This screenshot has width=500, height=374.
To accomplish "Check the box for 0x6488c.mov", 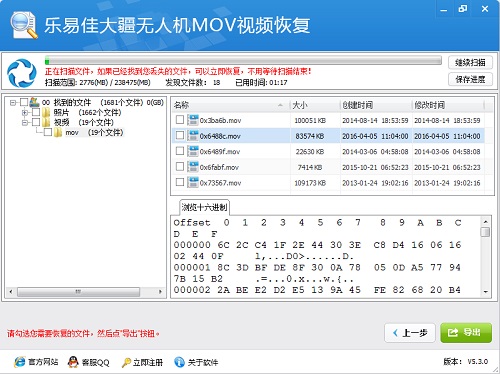I will pos(180,135).
